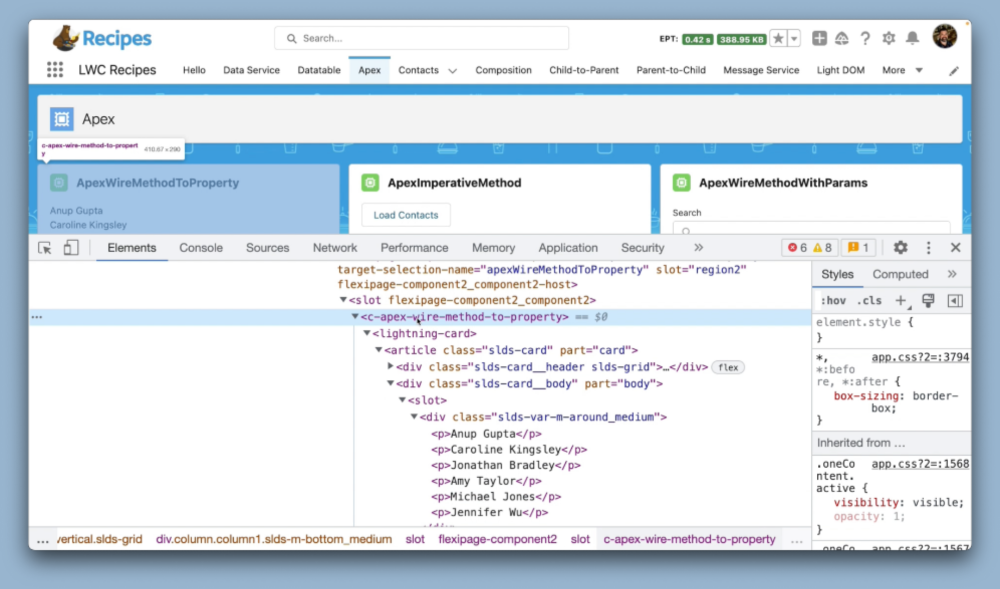Switch to the Application tab

click(x=568, y=248)
